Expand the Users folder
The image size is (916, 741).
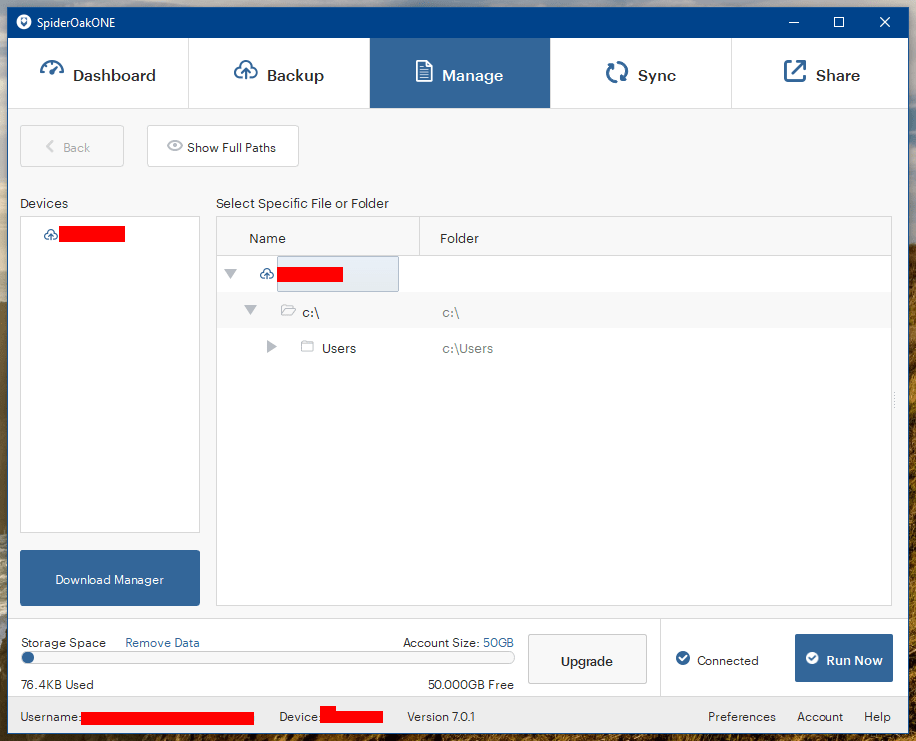(271, 347)
